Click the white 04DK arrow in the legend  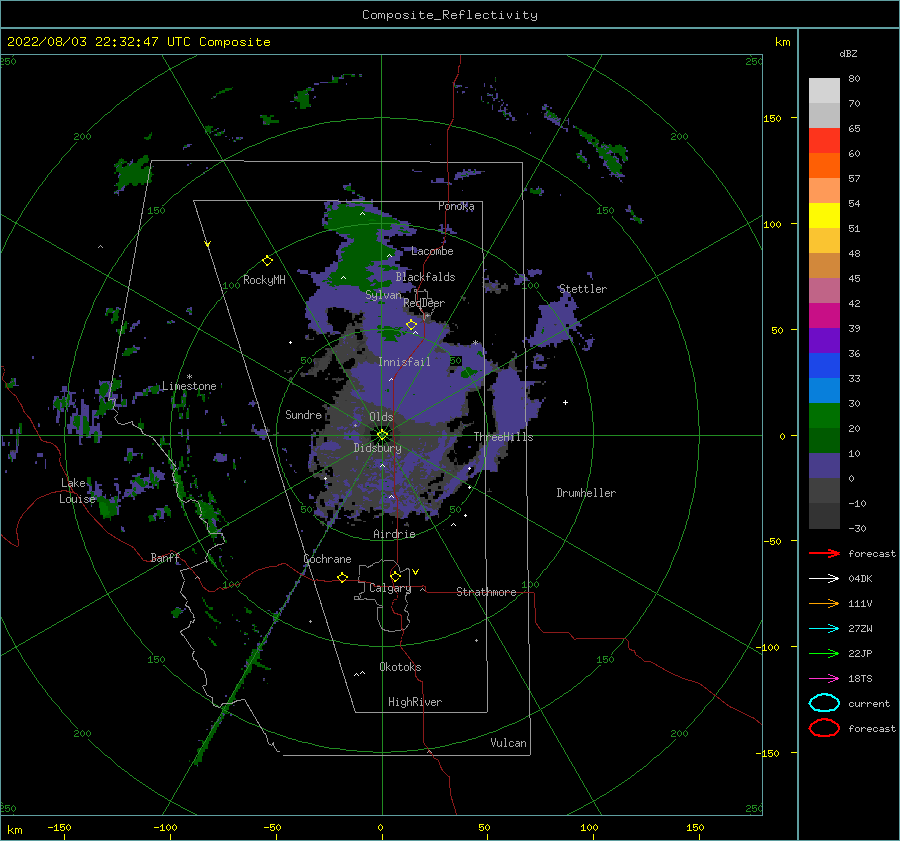click(824, 578)
